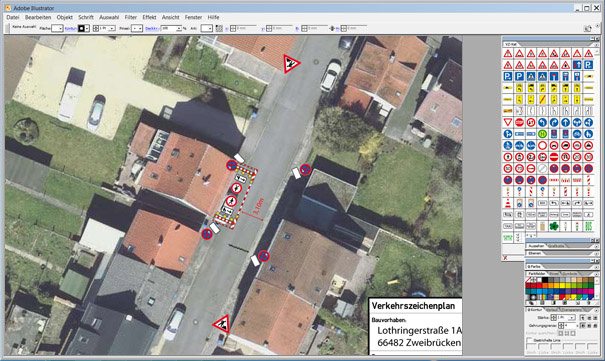Select the round join option
Image resolution: width=605 pixels, height=361 pixels.
589,326
